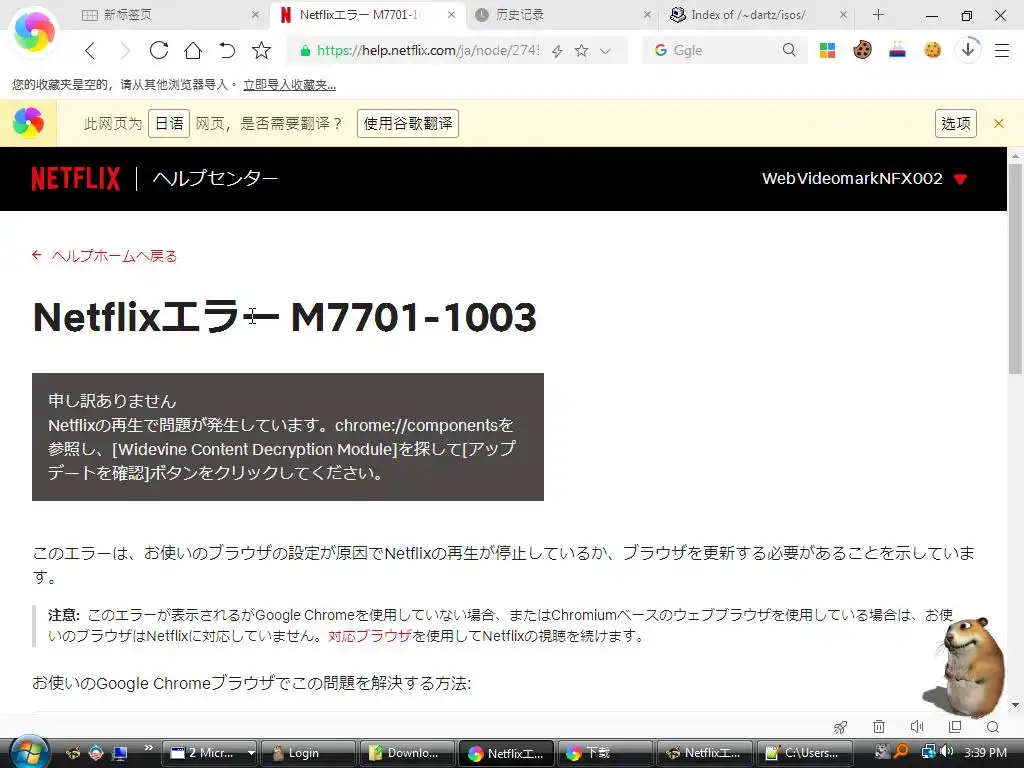Click the trash bin icon in status bar

879,727
